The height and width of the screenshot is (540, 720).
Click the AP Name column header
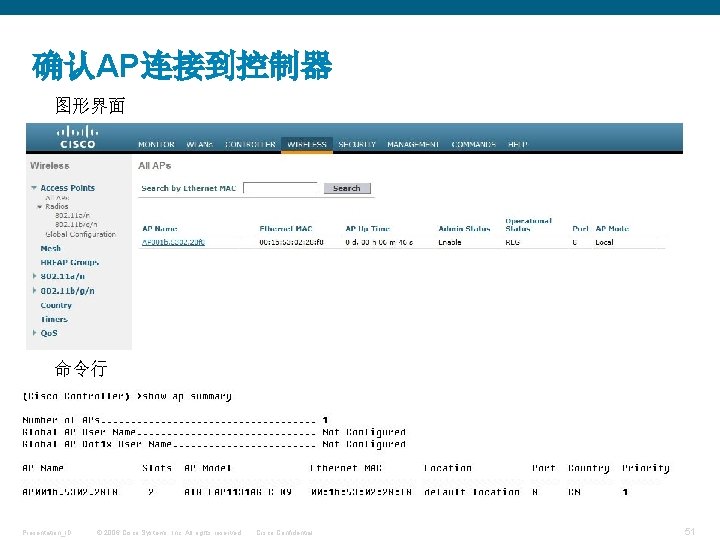tap(160, 229)
